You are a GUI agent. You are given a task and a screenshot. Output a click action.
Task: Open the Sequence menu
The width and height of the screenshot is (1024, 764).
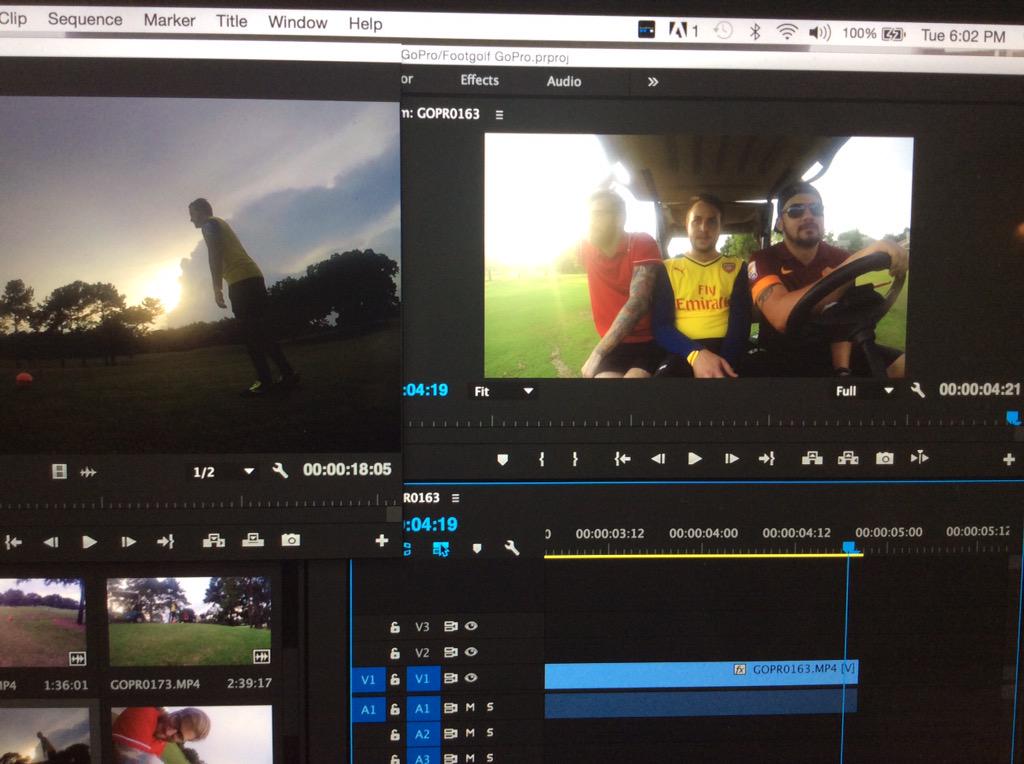tap(85, 20)
